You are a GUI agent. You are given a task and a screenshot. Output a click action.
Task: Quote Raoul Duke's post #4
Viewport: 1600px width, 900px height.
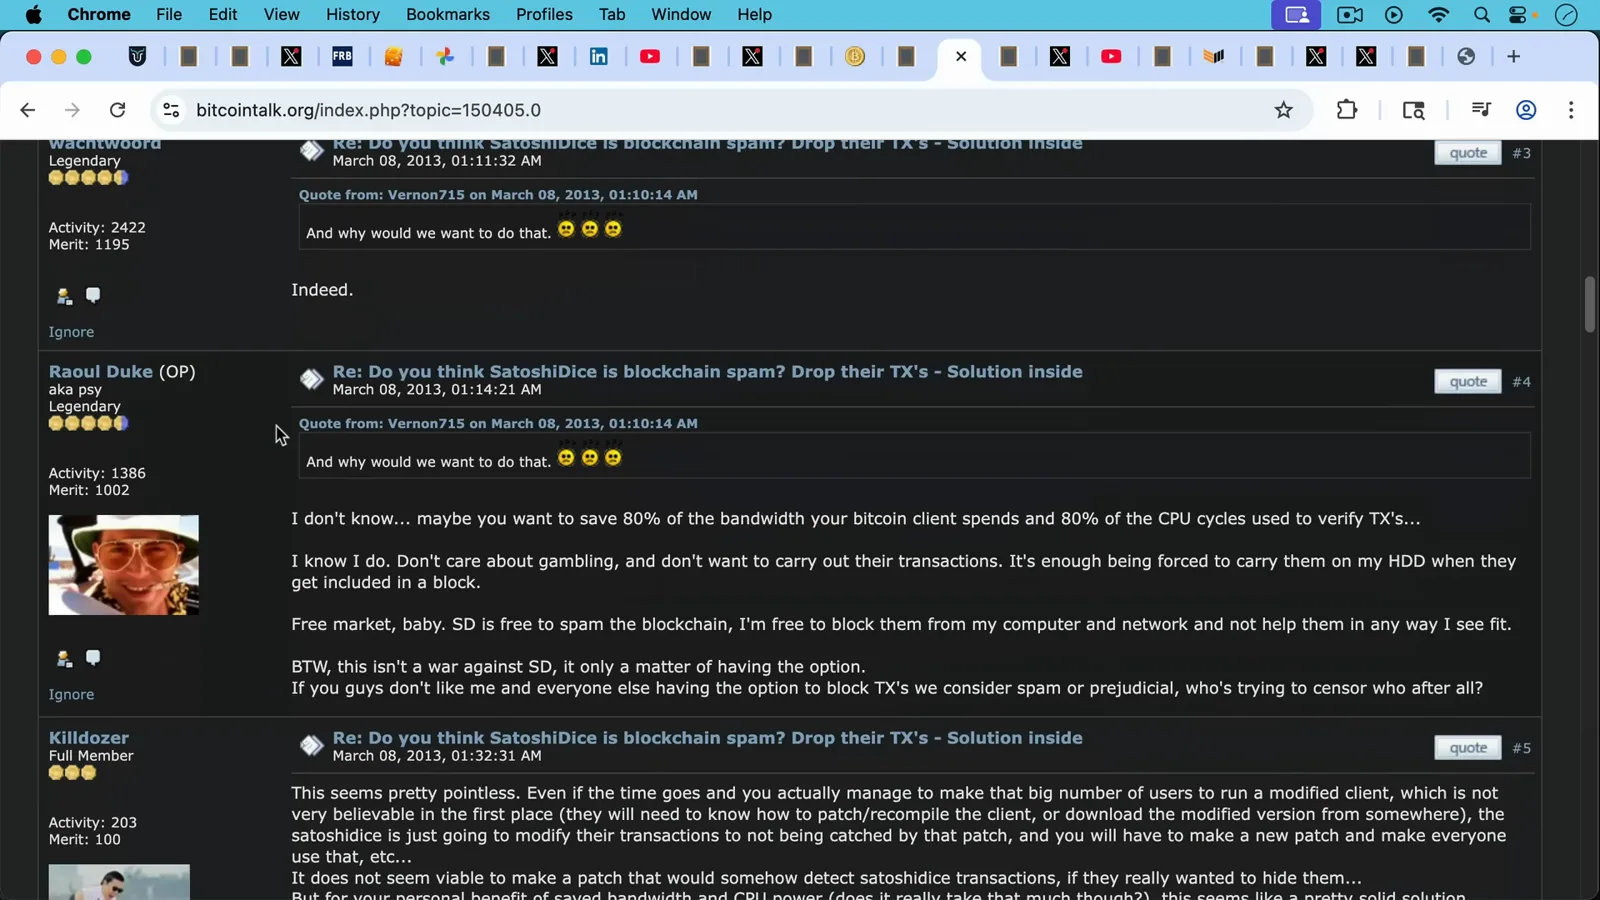pos(1468,382)
